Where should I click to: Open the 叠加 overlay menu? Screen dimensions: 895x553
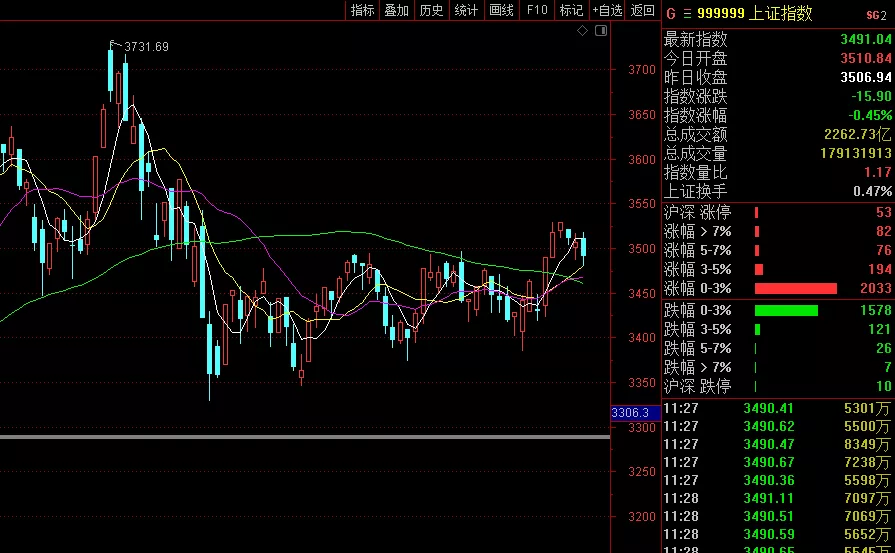pyautogui.click(x=397, y=10)
